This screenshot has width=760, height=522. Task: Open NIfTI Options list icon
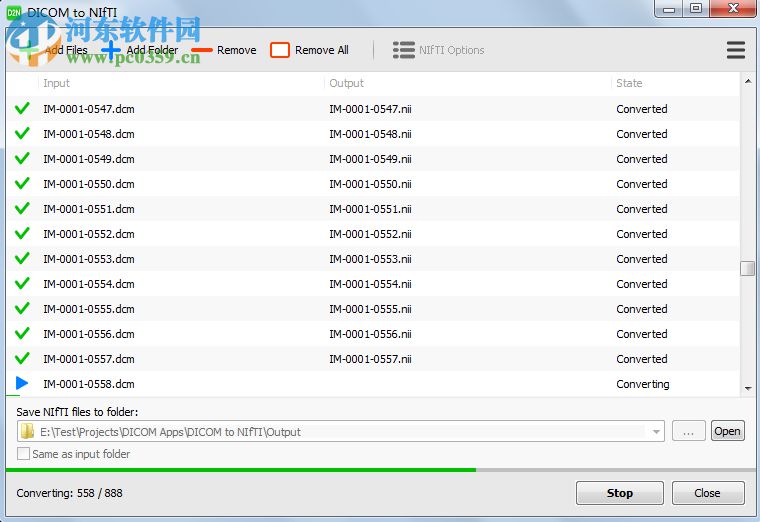(x=404, y=50)
